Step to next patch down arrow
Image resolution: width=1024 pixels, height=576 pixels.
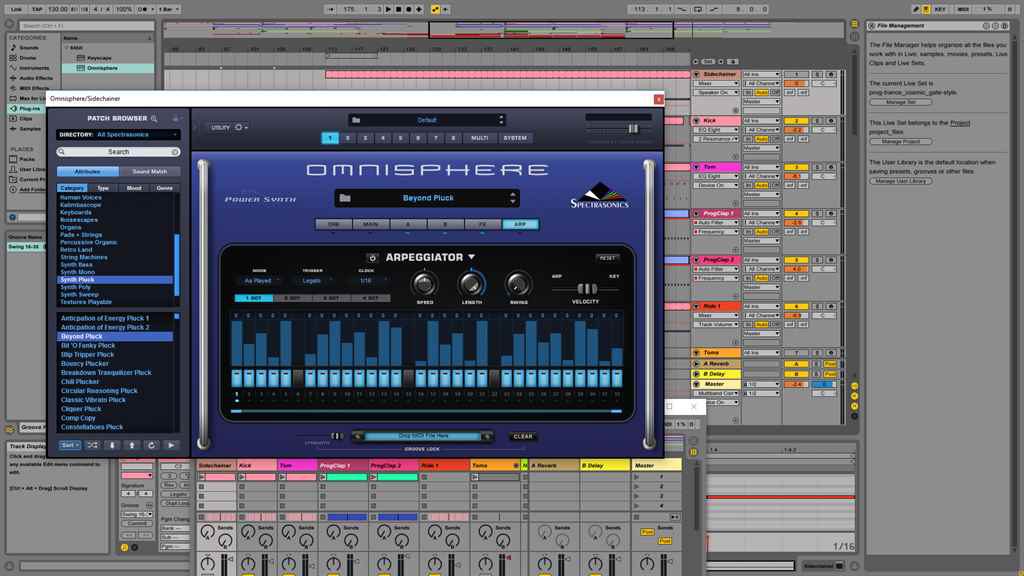coord(112,445)
